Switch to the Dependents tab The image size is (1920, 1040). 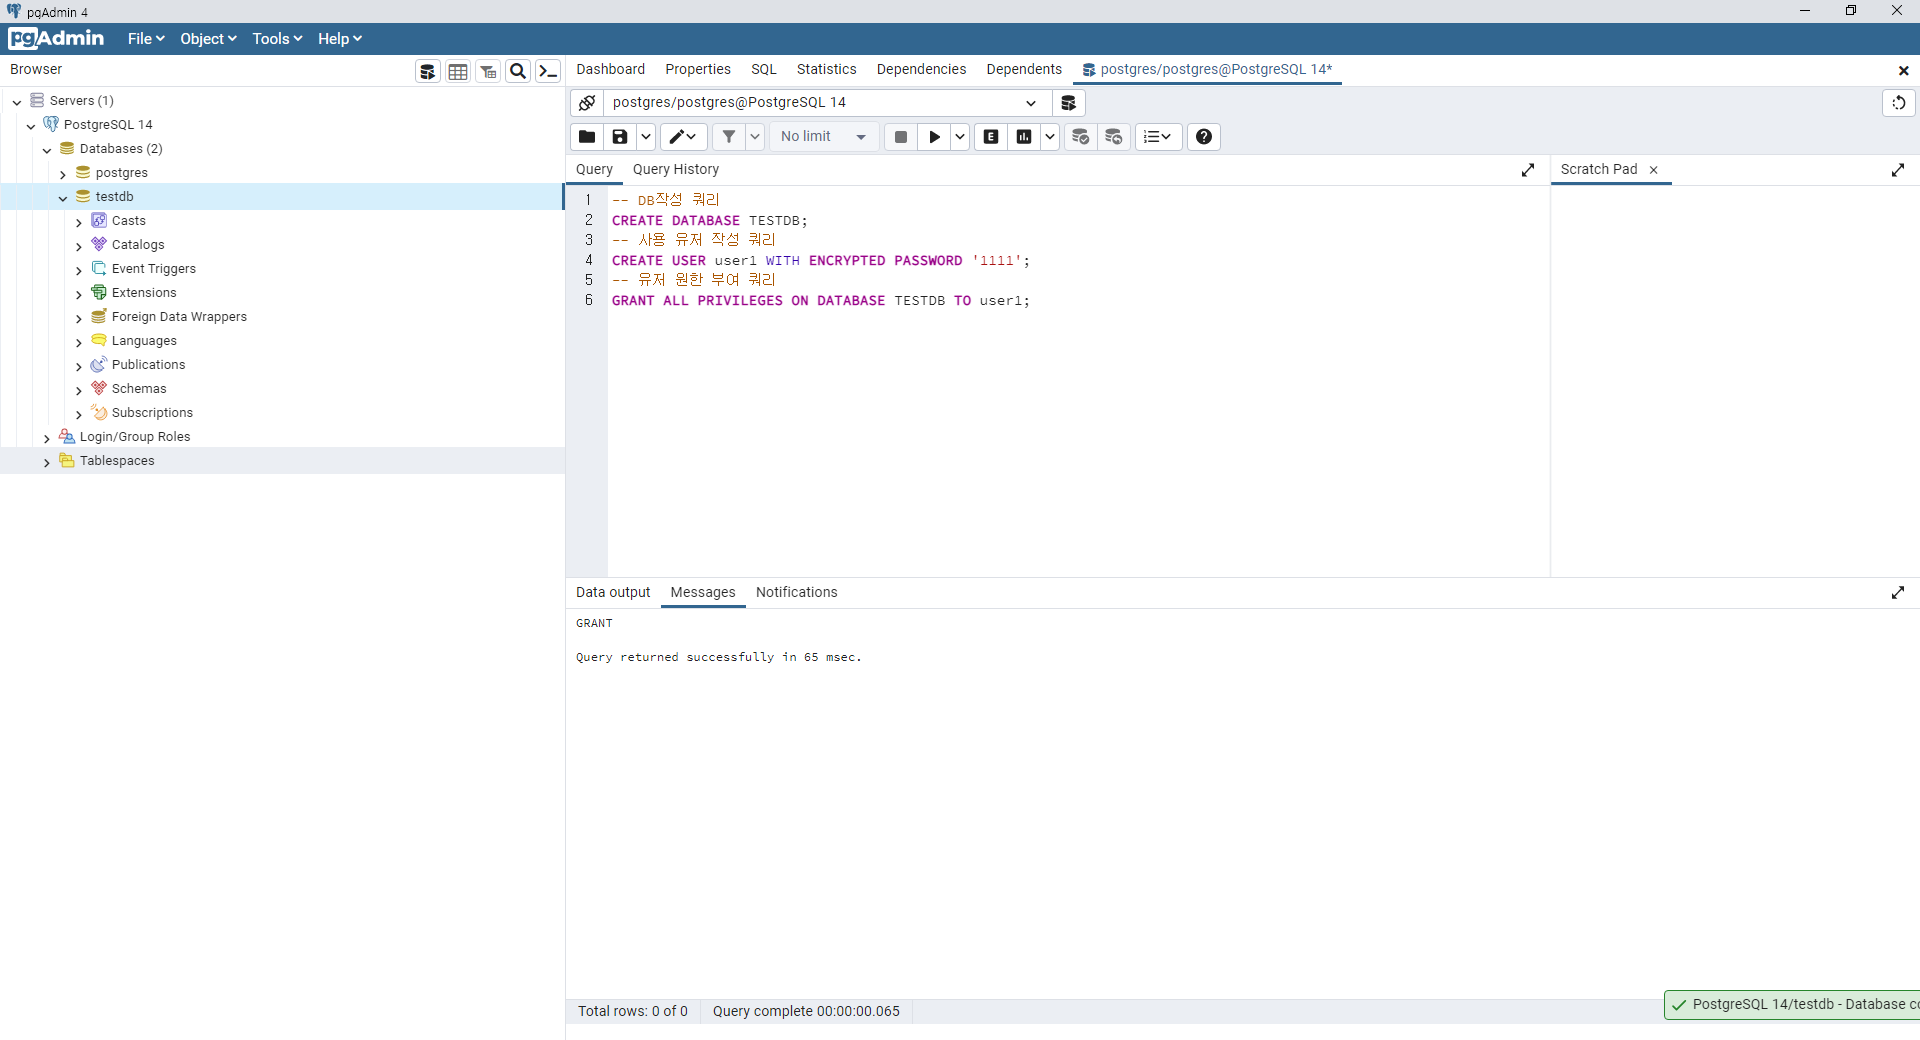point(1024,70)
